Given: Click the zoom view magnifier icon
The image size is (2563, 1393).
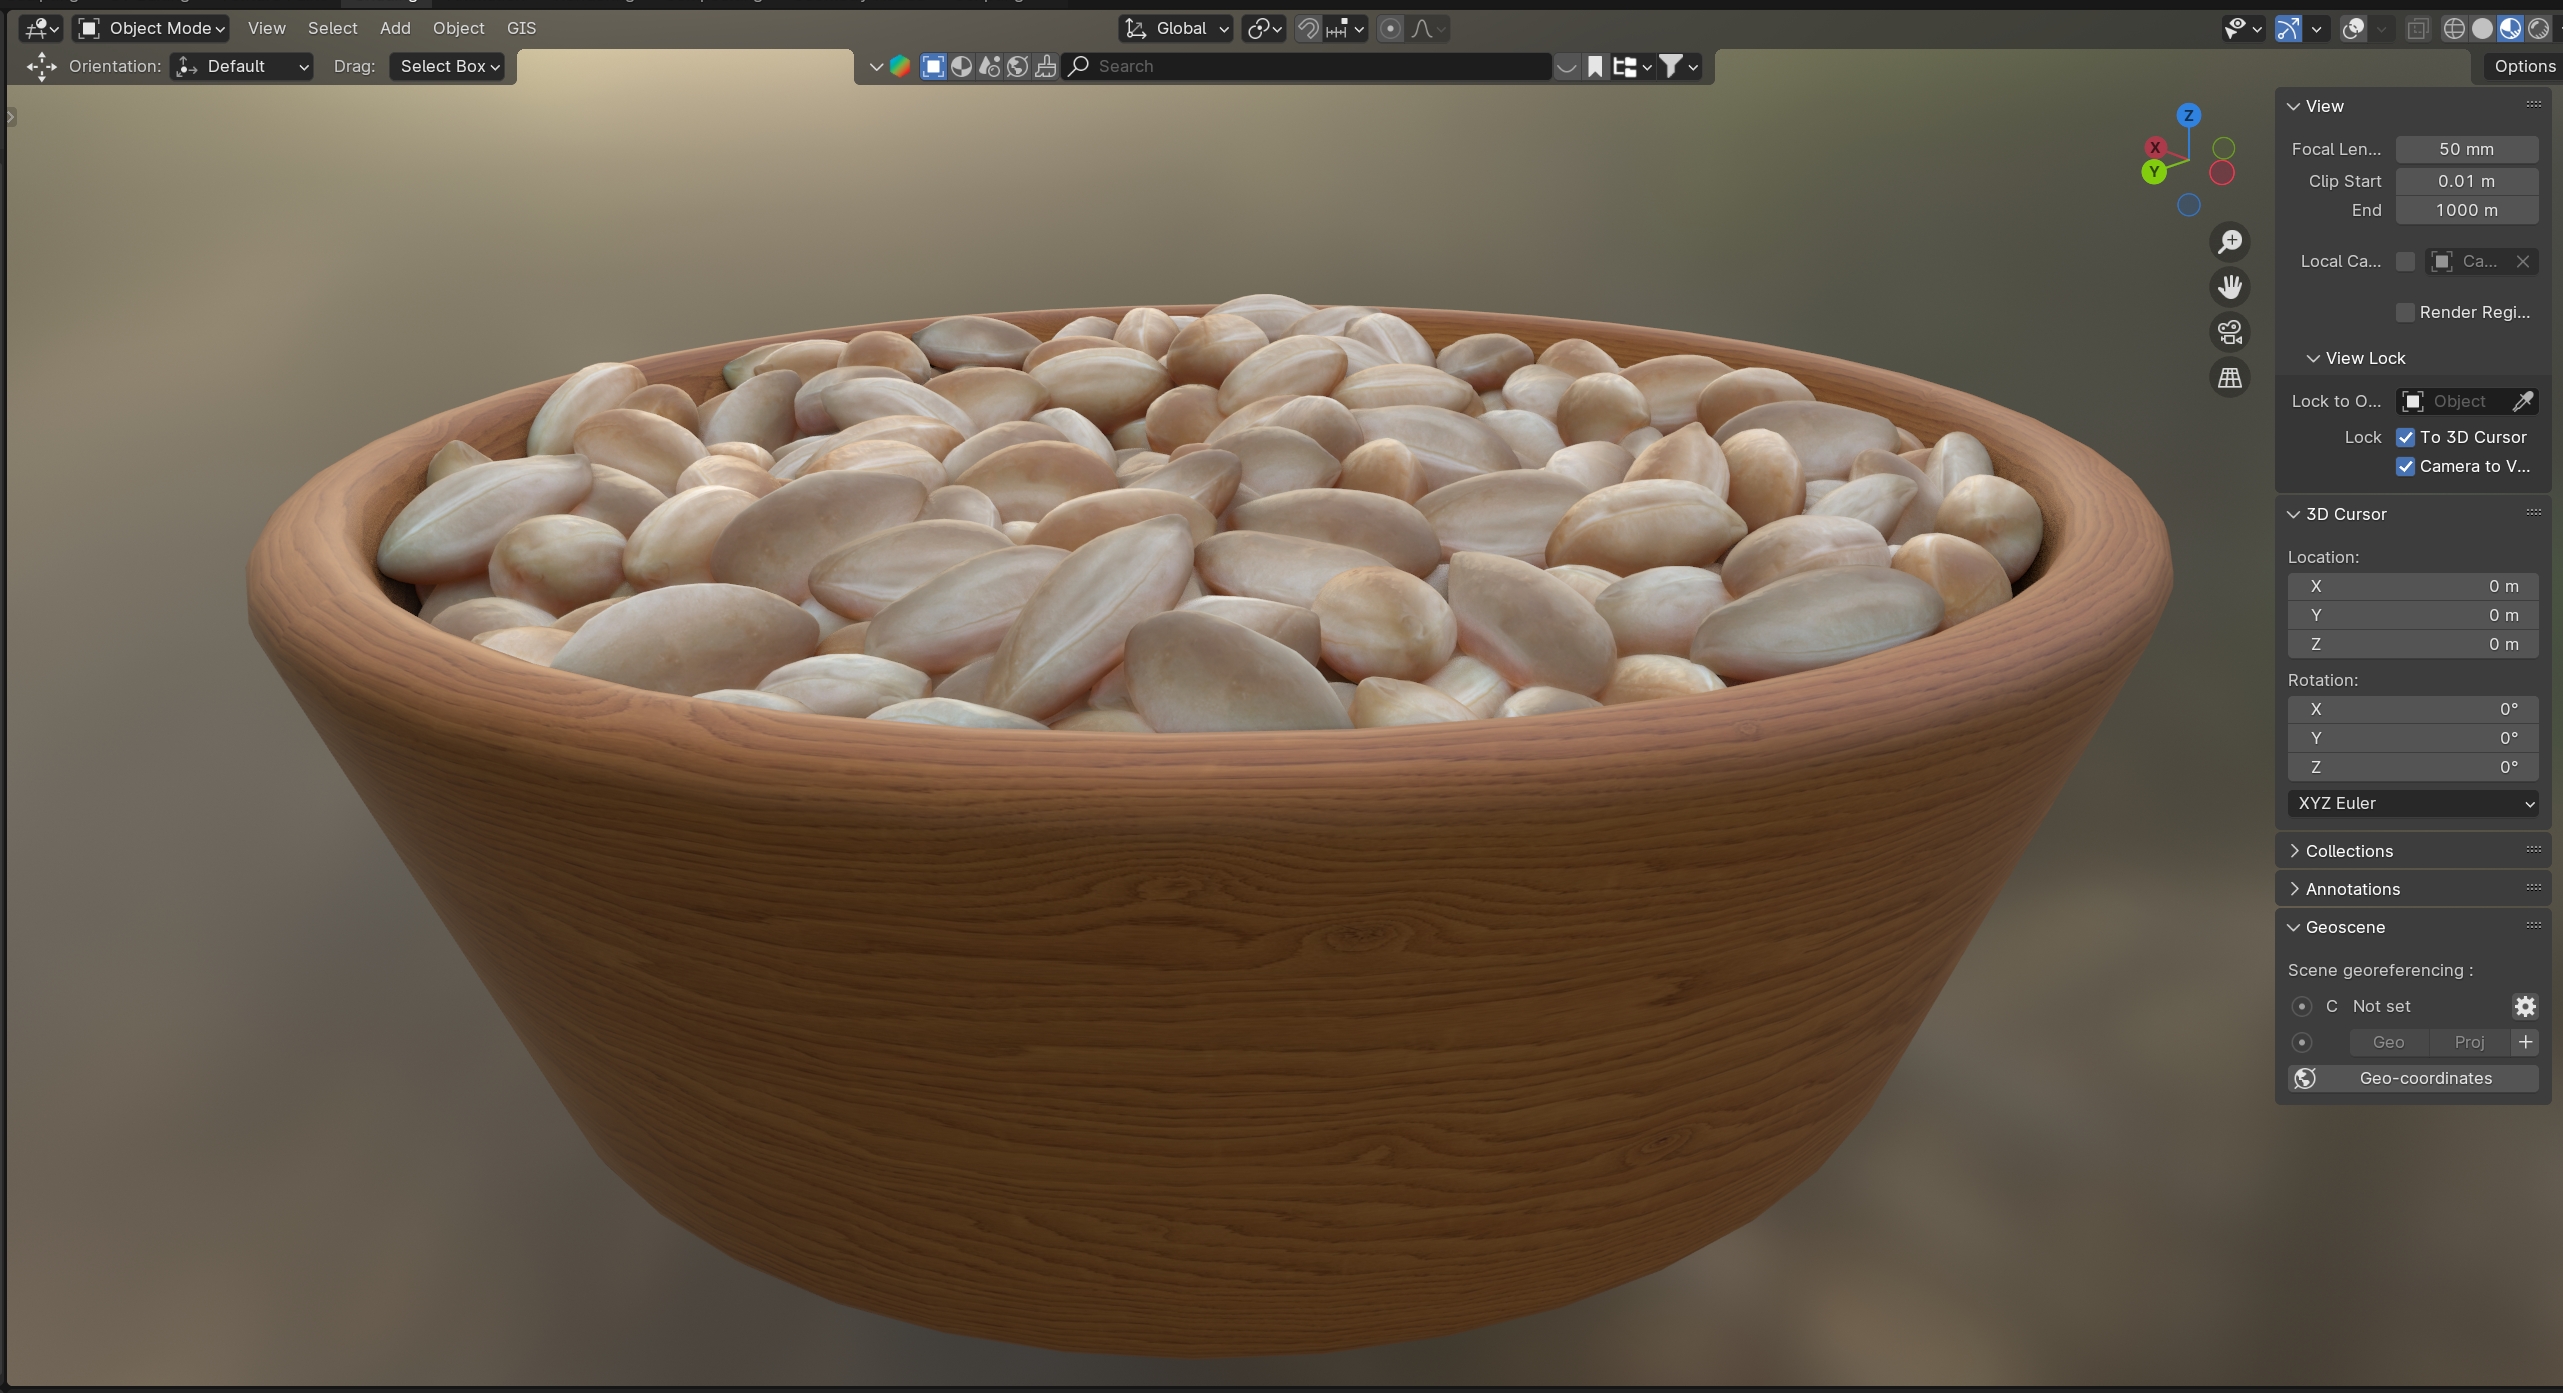Looking at the screenshot, I should pos(2230,242).
